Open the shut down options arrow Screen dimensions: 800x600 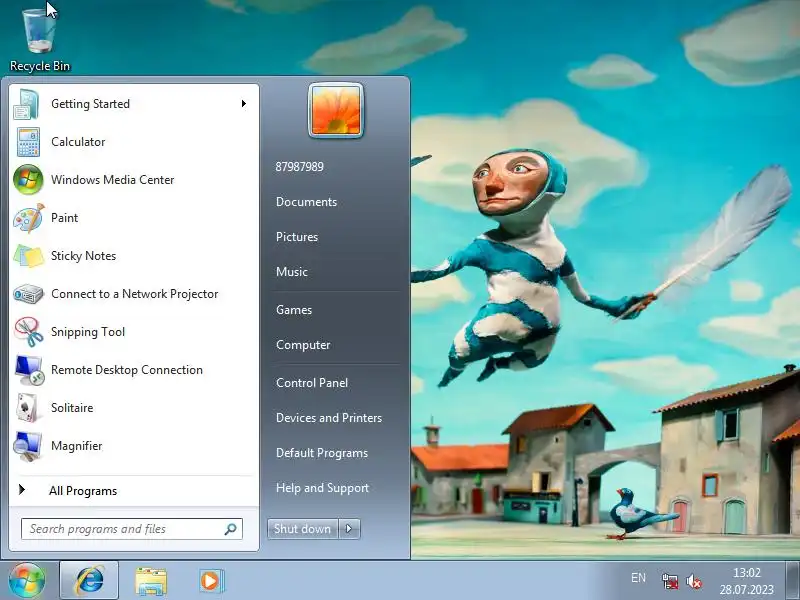click(x=349, y=529)
